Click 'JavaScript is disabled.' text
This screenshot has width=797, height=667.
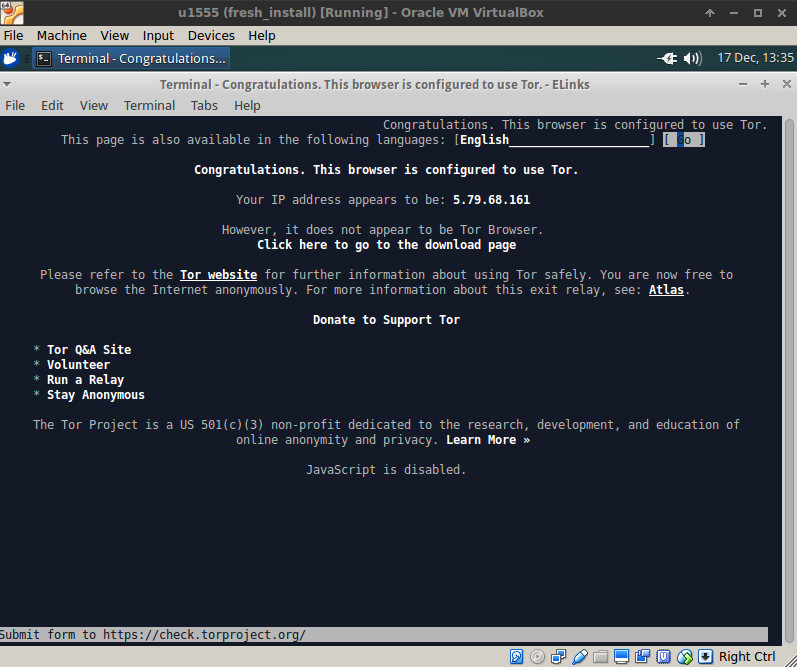point(386,470)
